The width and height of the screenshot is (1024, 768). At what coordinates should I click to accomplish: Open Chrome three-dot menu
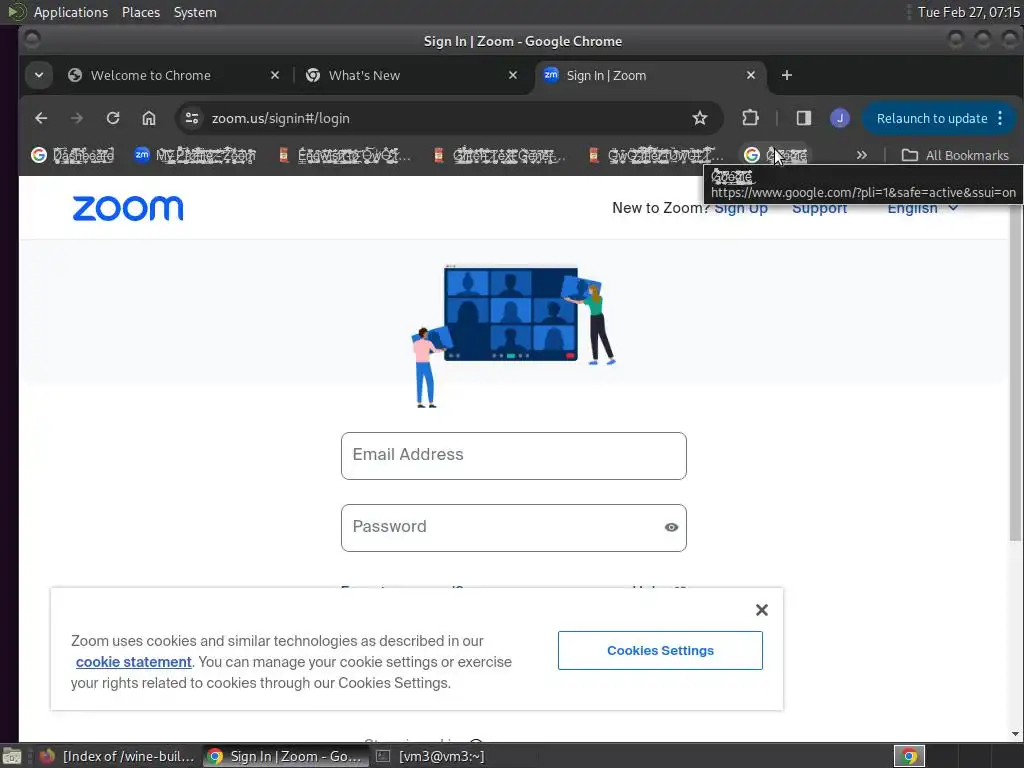tap(1000, 118)
